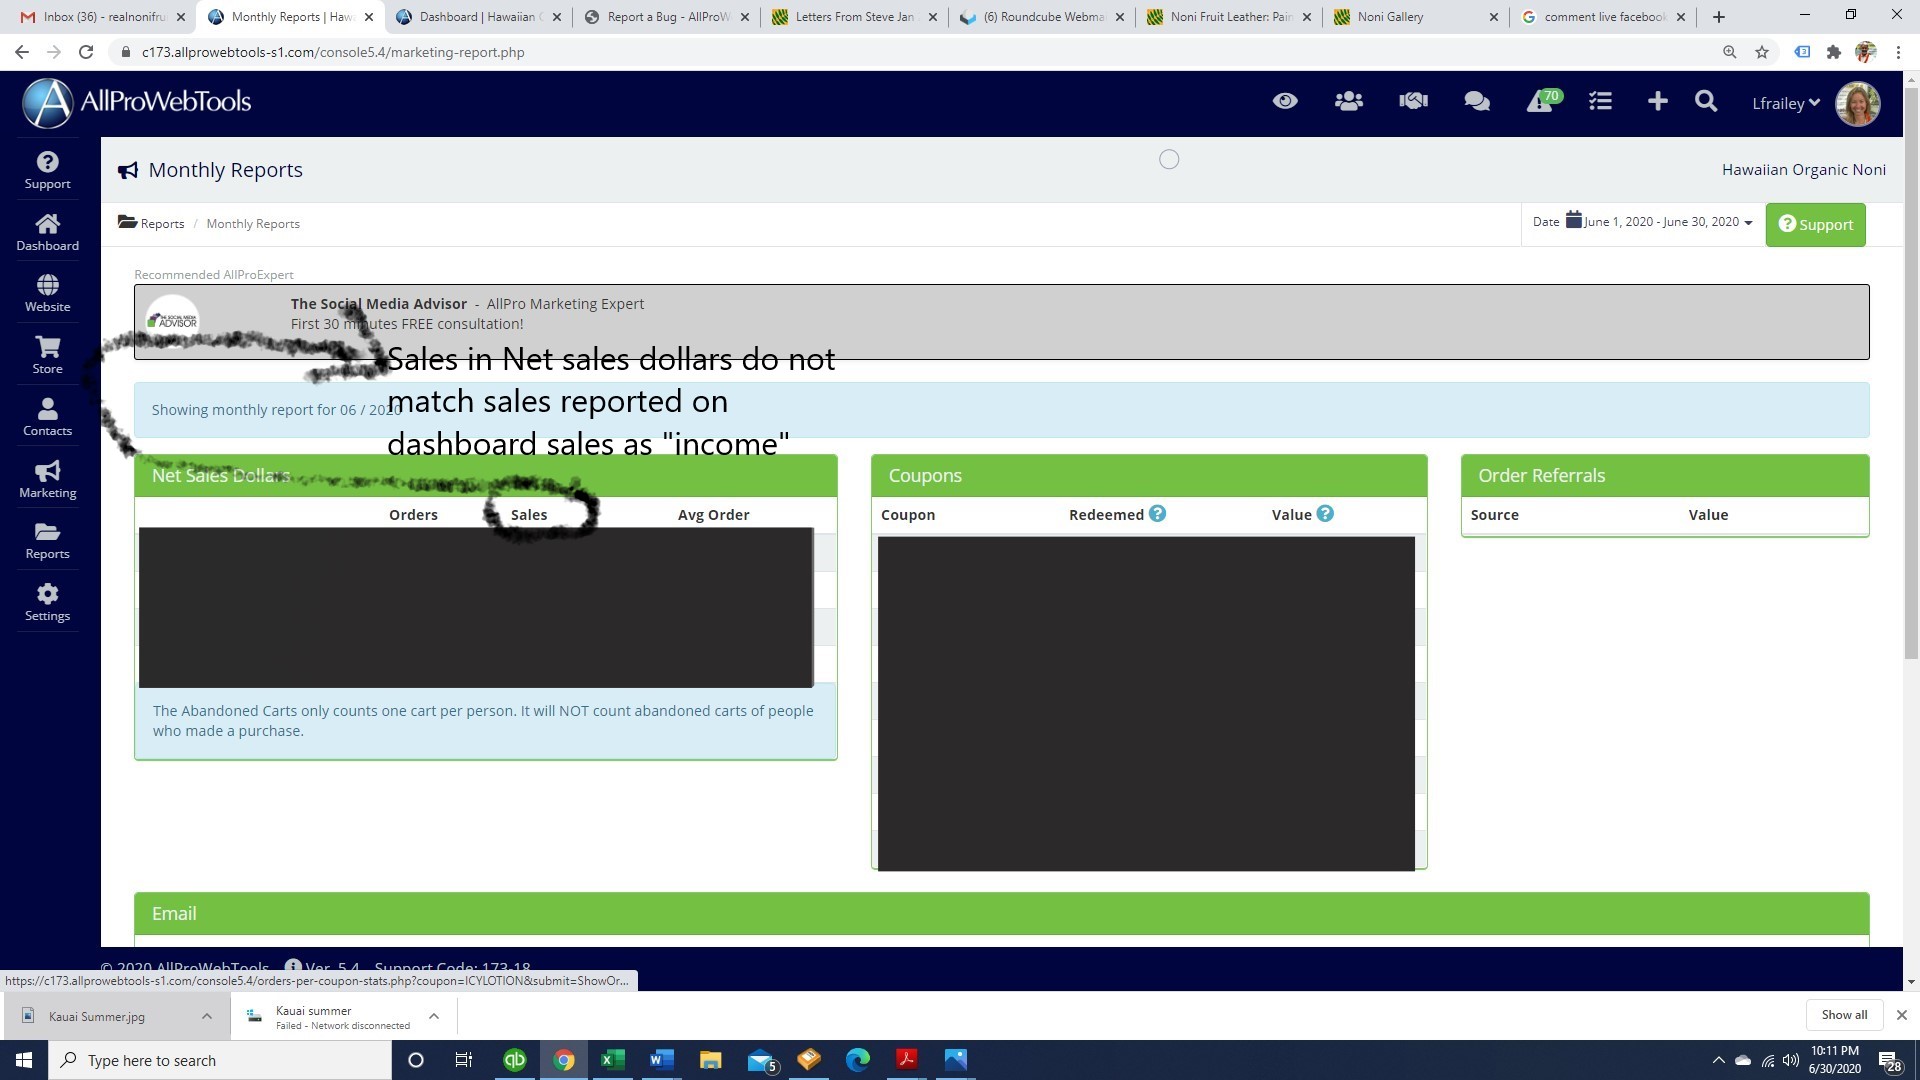Switch to Letters From Steve tab

pos(854,17)
